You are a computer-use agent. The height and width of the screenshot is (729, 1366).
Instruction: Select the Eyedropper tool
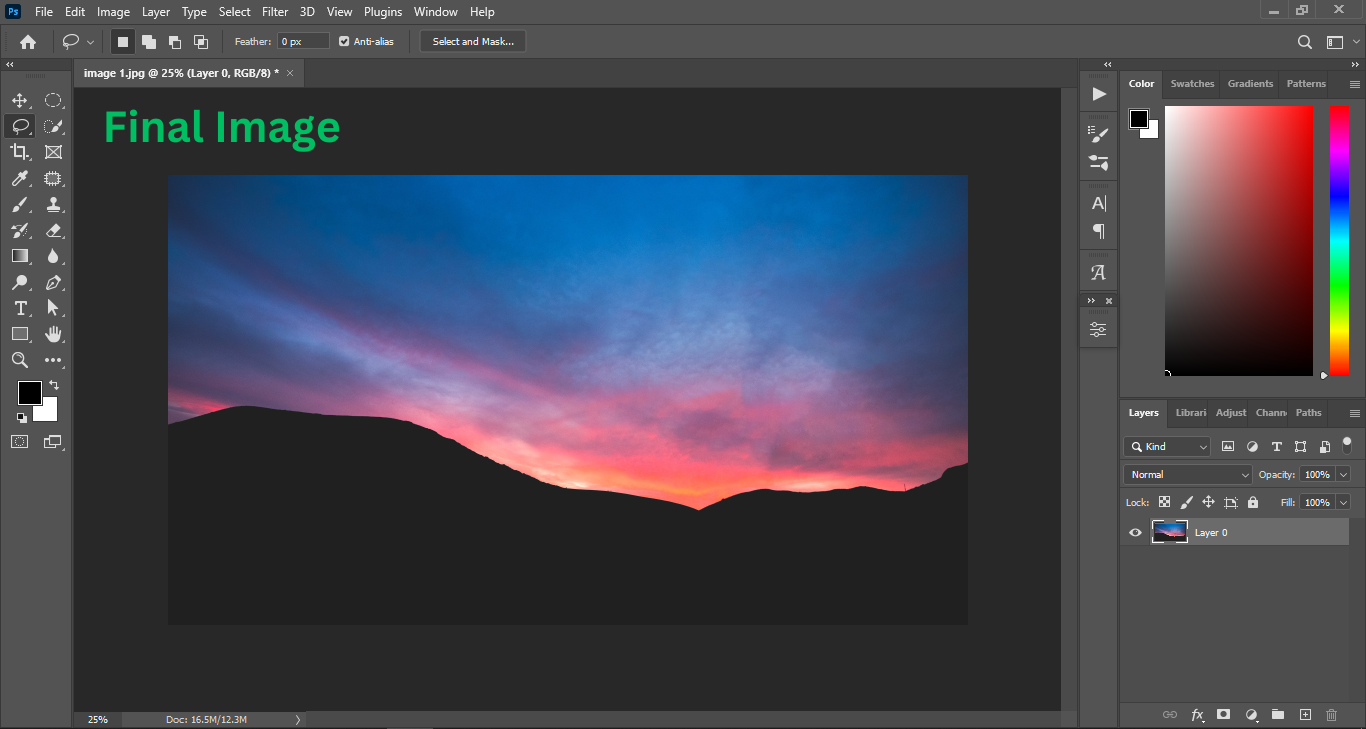click(x=20, y=178)
